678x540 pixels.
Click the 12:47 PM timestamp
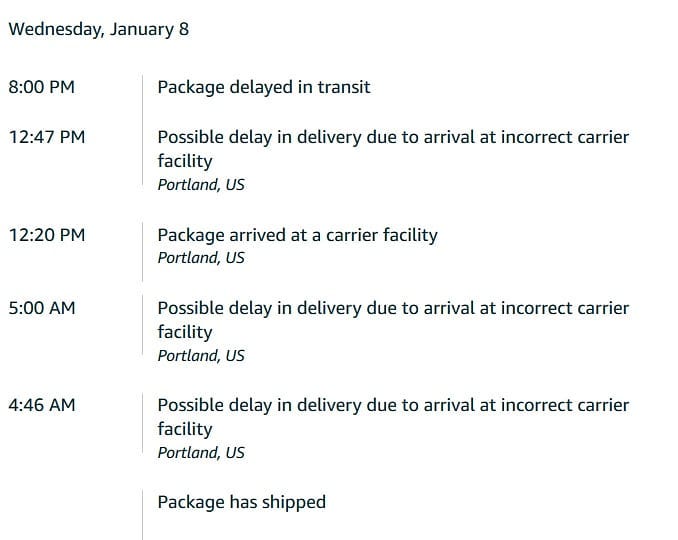[46, 137]
